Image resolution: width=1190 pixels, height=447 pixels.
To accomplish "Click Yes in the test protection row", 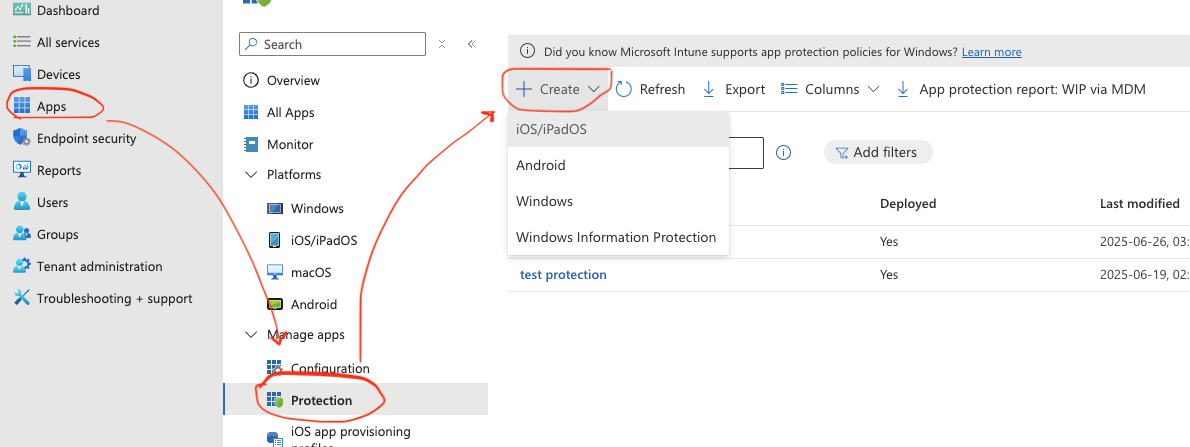I will pos(889,275).
